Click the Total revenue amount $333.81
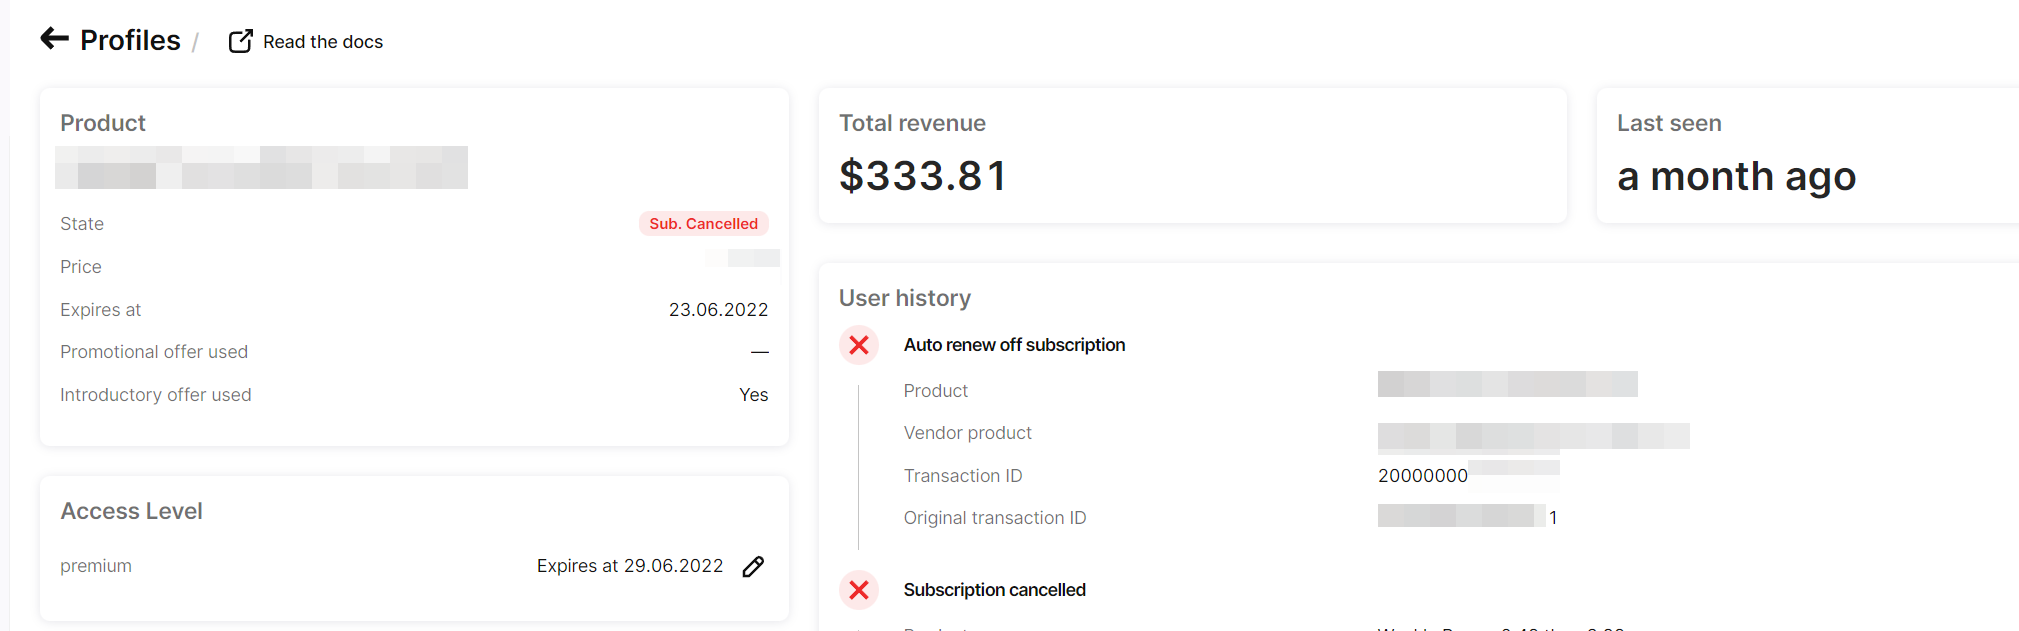The height and width of the screenshot is (631, 2019). point(922,176)
